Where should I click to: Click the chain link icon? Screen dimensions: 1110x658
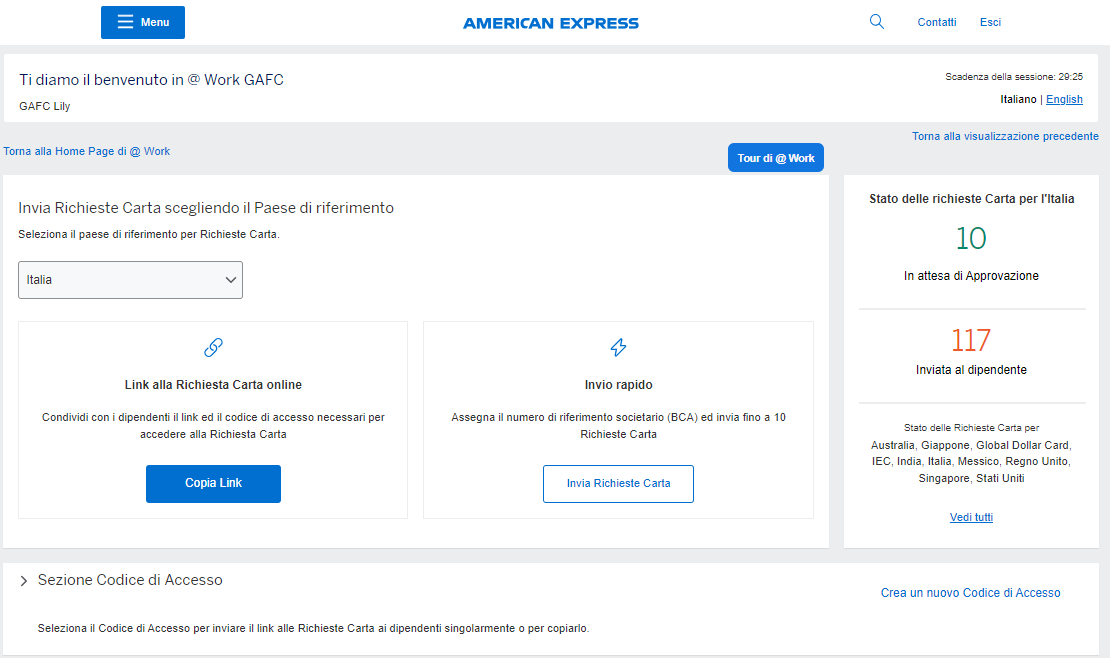point(213,347)
